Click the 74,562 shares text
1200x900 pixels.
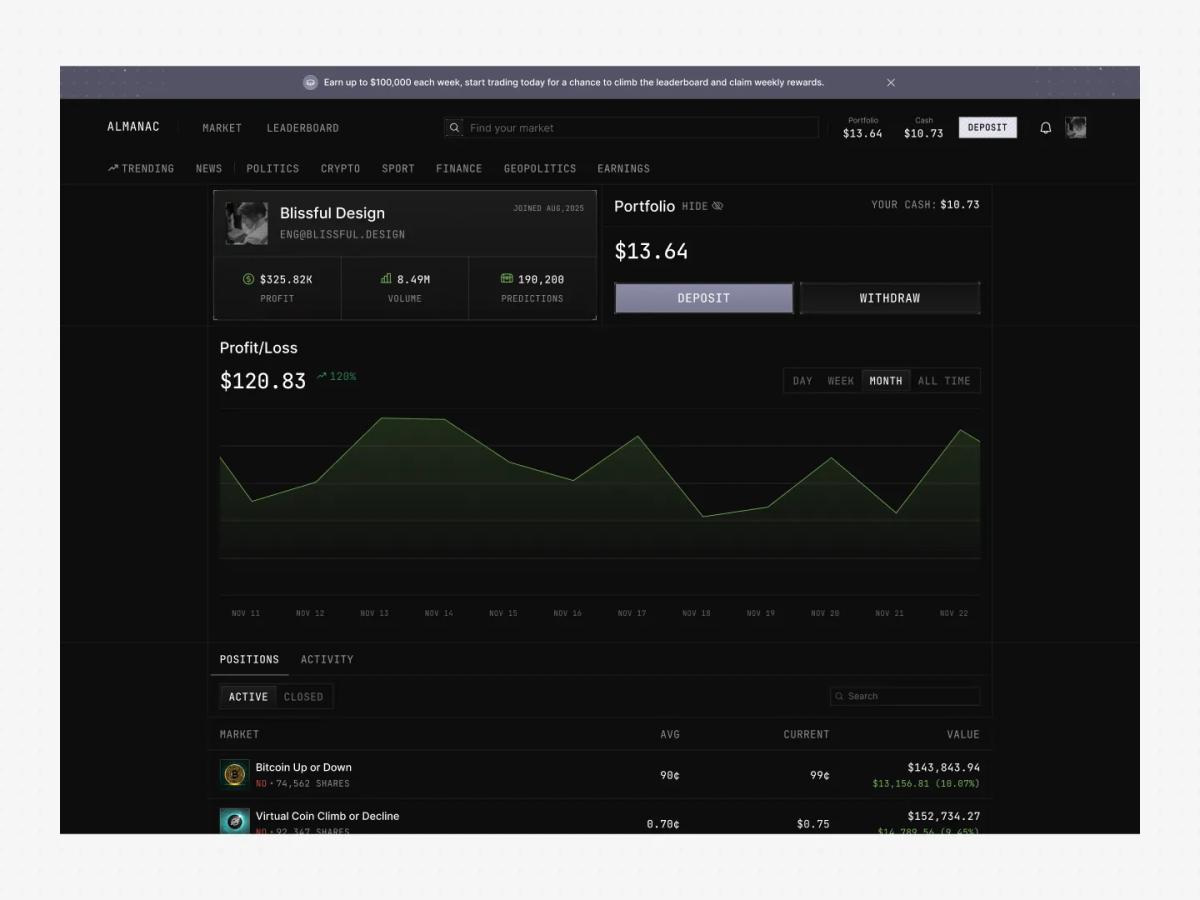point(312,783)
